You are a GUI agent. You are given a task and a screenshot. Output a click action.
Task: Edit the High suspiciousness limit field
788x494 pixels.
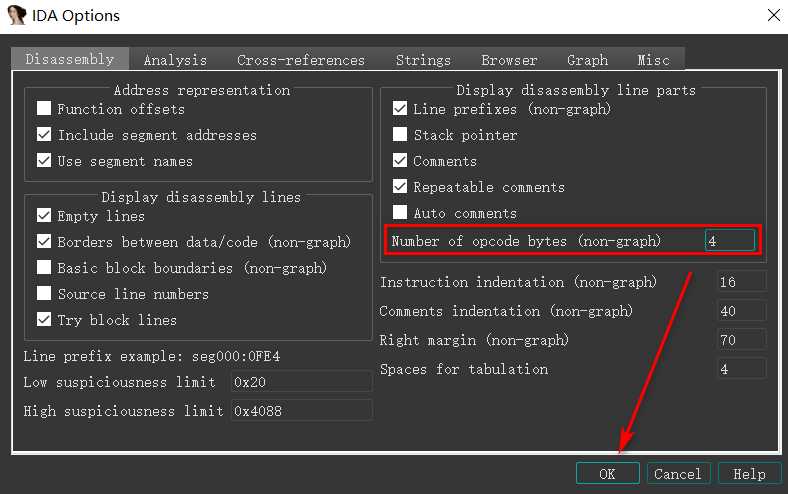(x=301, y=411)
